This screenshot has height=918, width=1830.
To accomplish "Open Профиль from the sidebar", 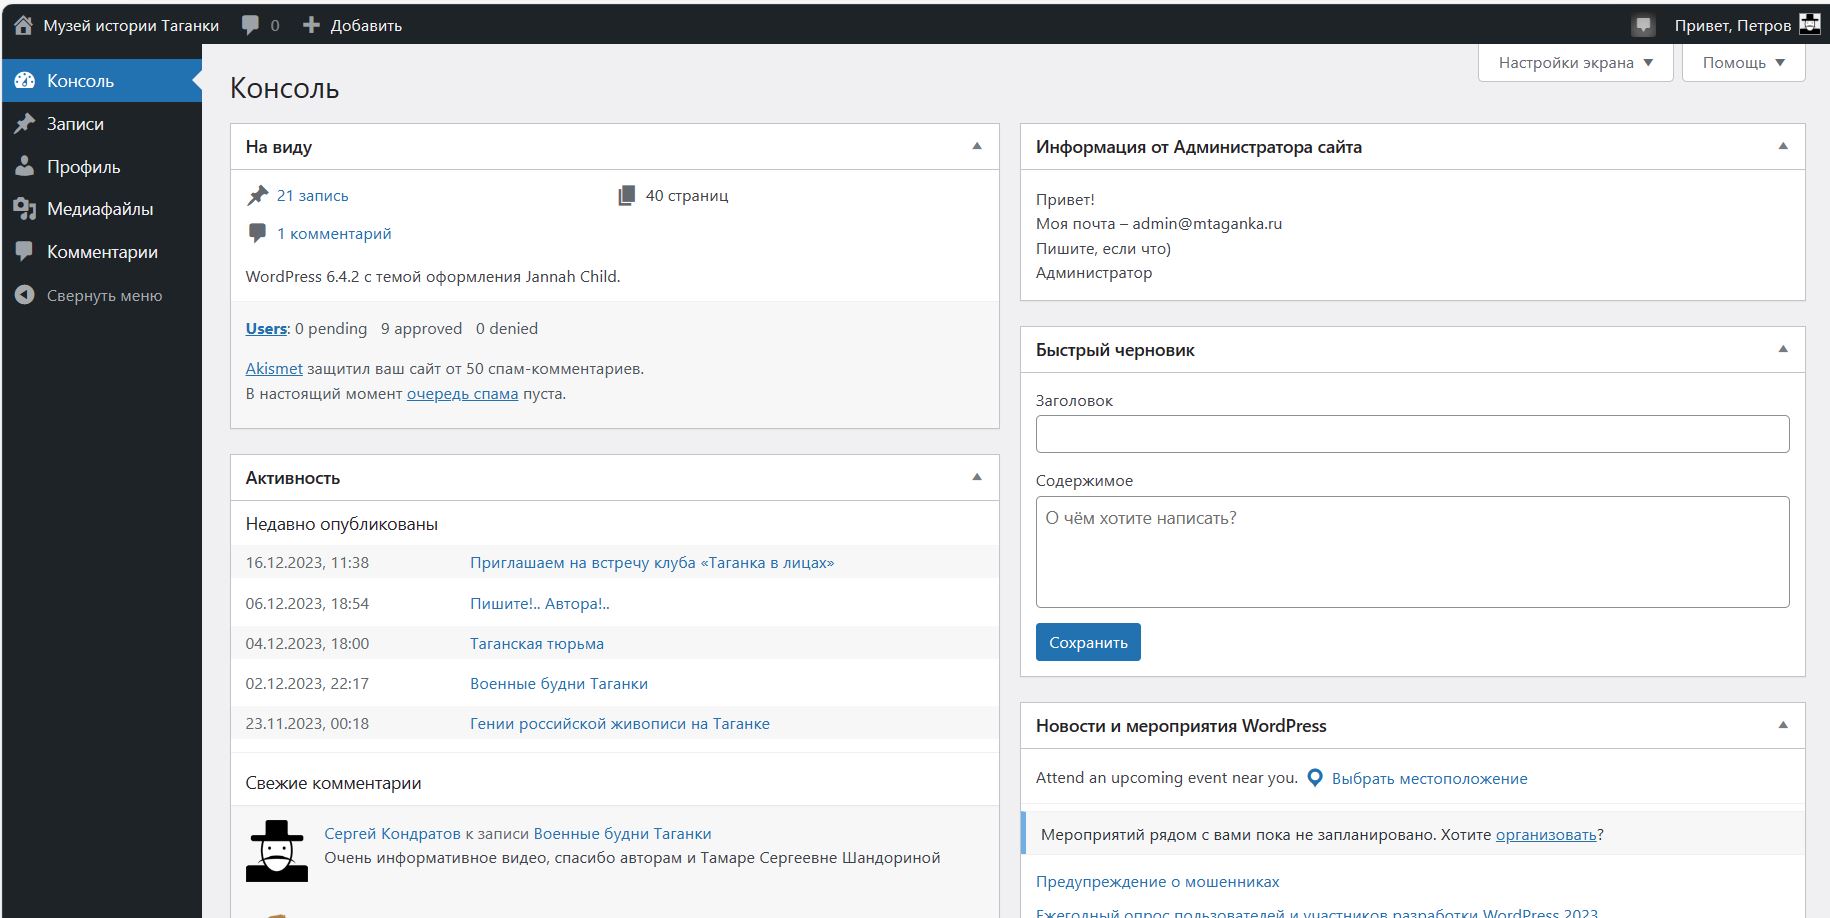I will [x=102, y=166].
